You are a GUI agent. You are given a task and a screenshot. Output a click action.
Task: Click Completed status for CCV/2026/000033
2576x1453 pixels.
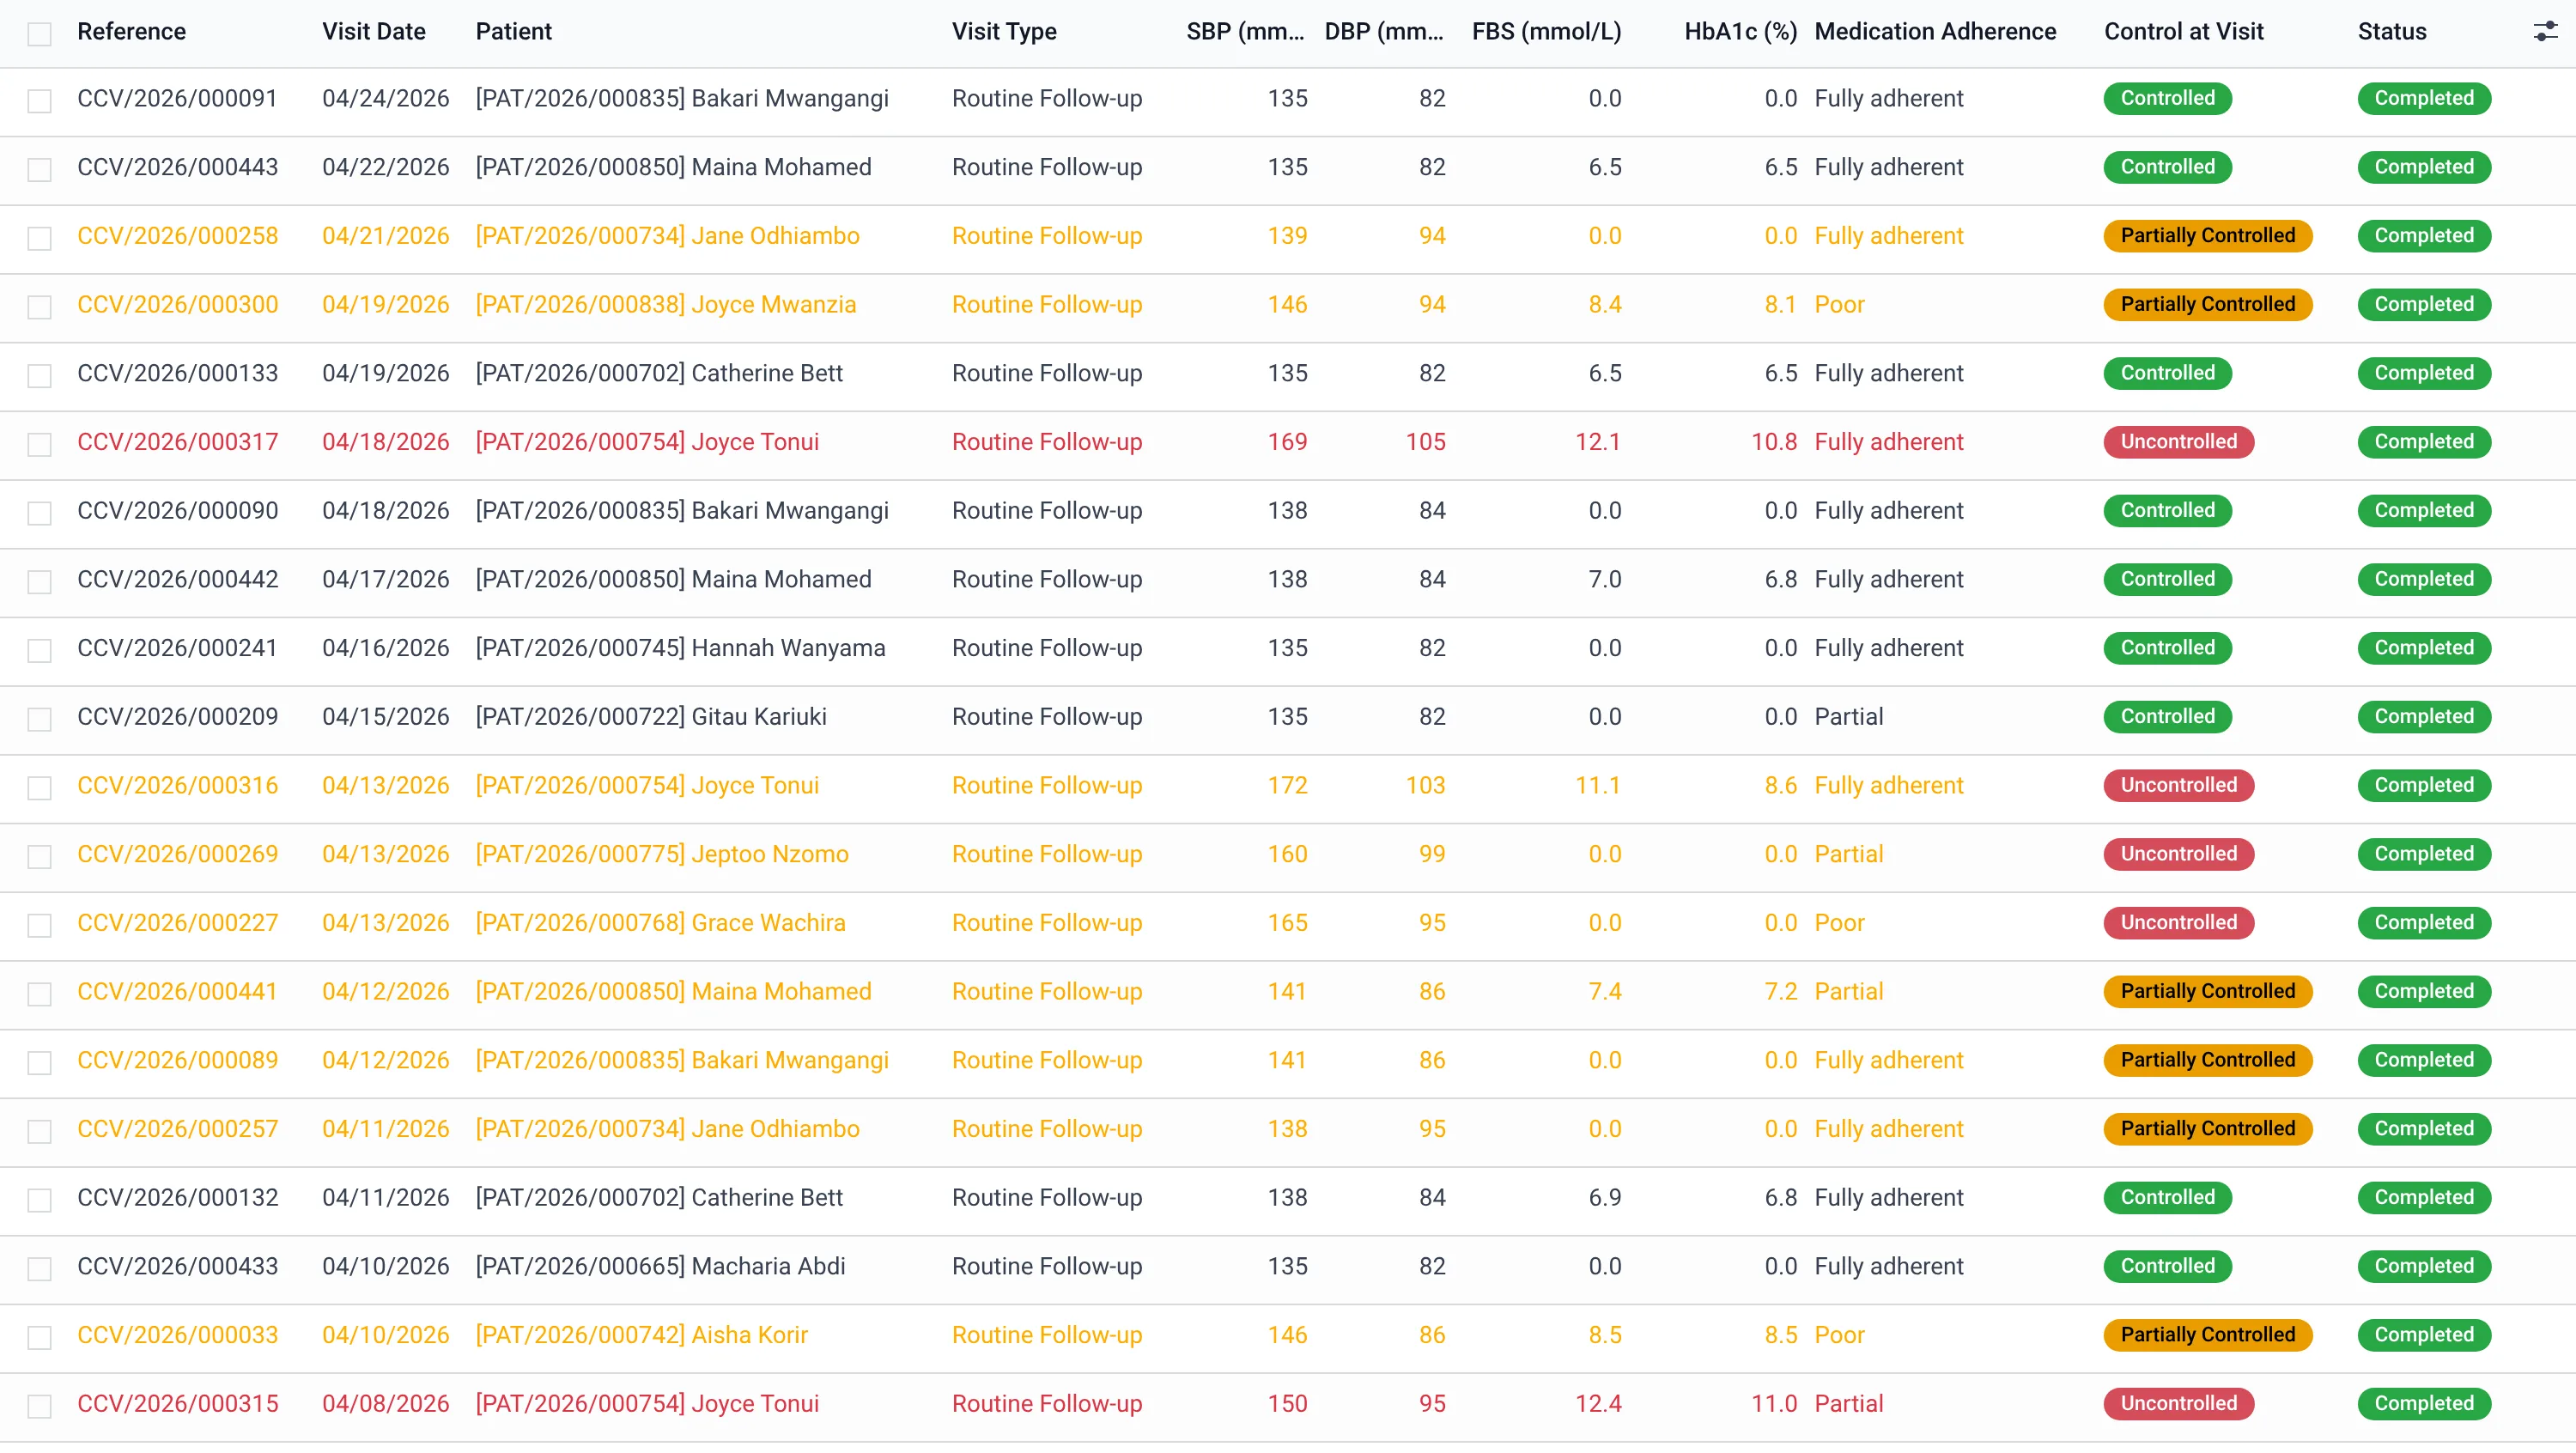click(2424, 1335)
